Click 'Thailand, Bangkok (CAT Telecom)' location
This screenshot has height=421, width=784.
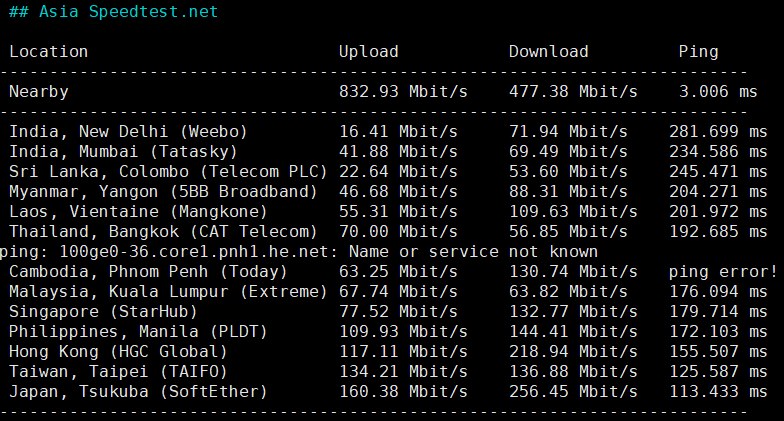(164, 232)
